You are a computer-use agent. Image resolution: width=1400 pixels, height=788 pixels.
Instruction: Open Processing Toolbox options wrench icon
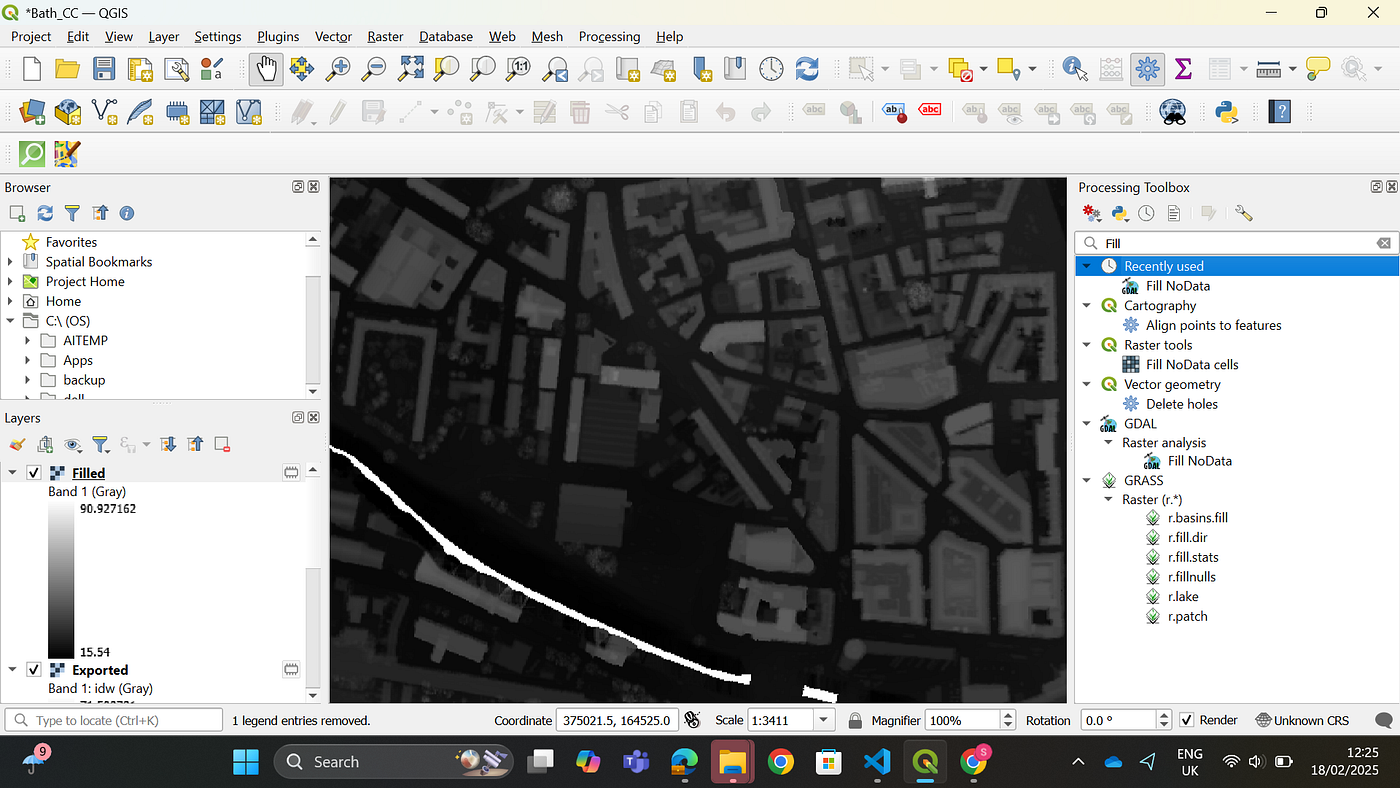point(1244,213)
